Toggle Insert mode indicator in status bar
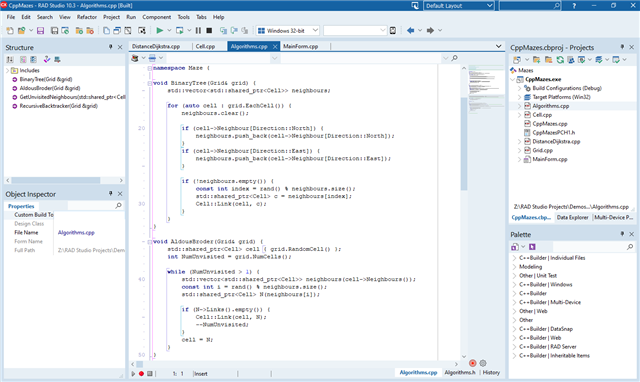The image size is (640, 382). (x=201, y=373)
